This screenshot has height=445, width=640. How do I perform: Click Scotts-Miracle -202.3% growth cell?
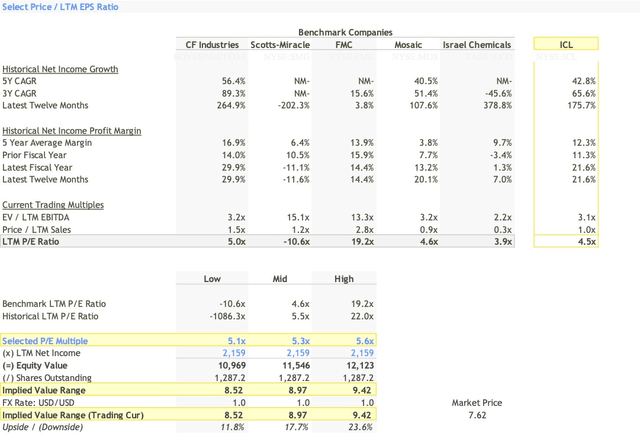tap(294, 105)
